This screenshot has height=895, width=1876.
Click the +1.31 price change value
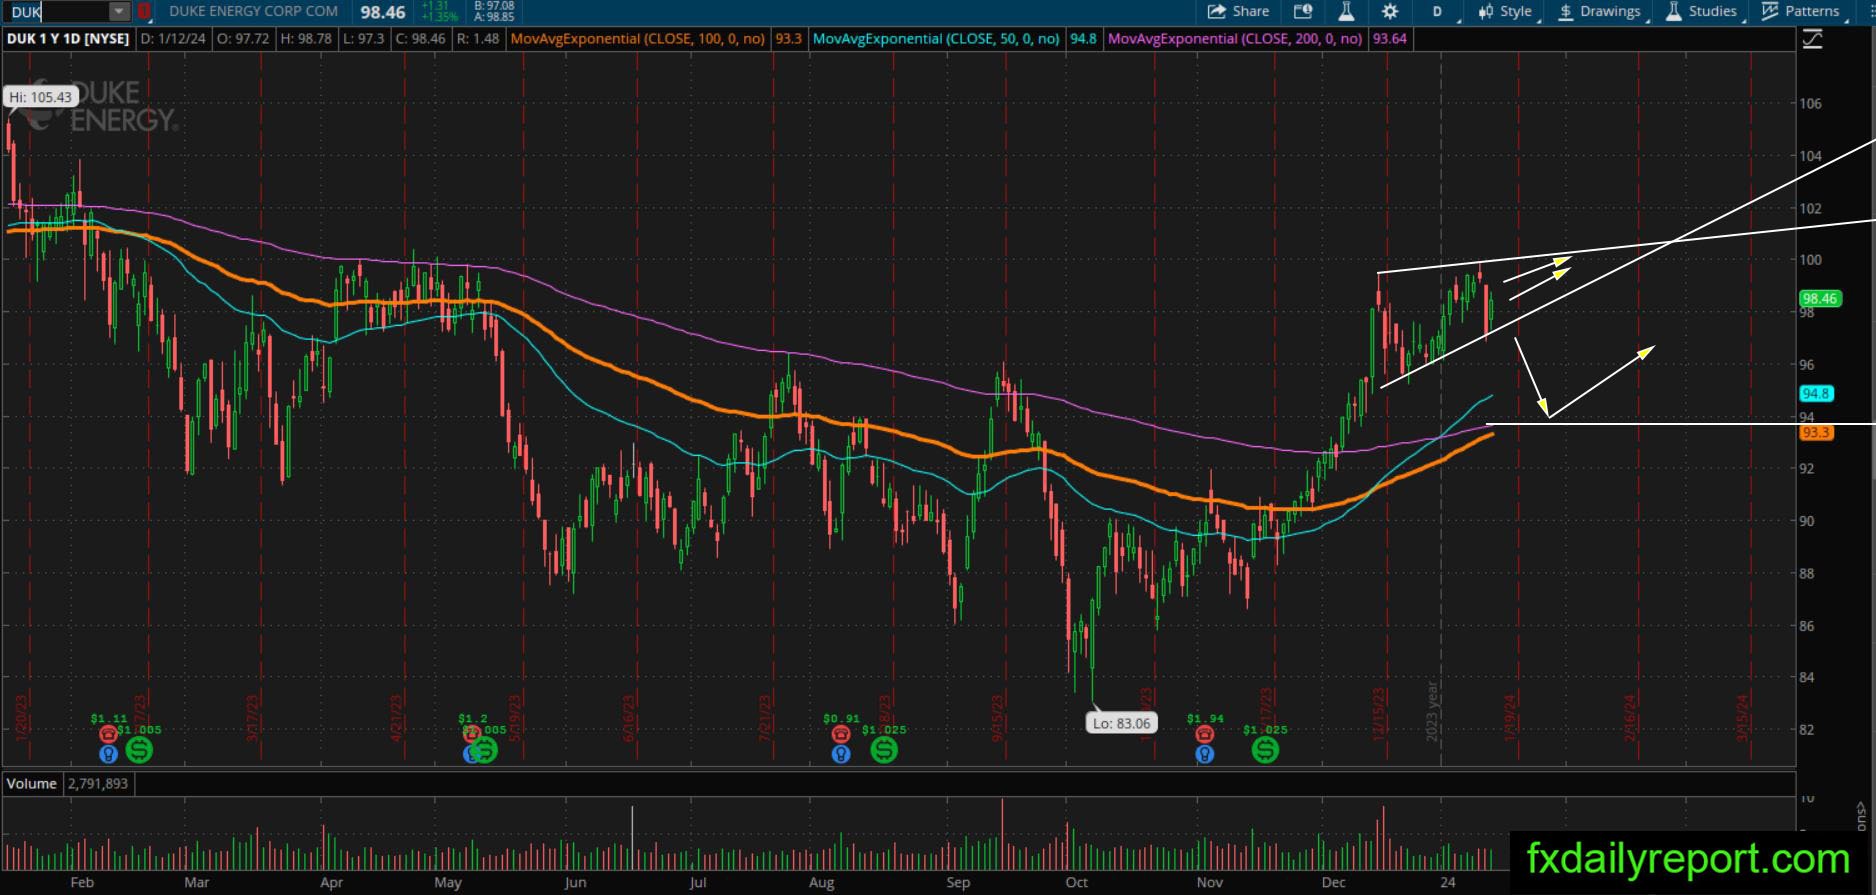(x=435, y=6)
